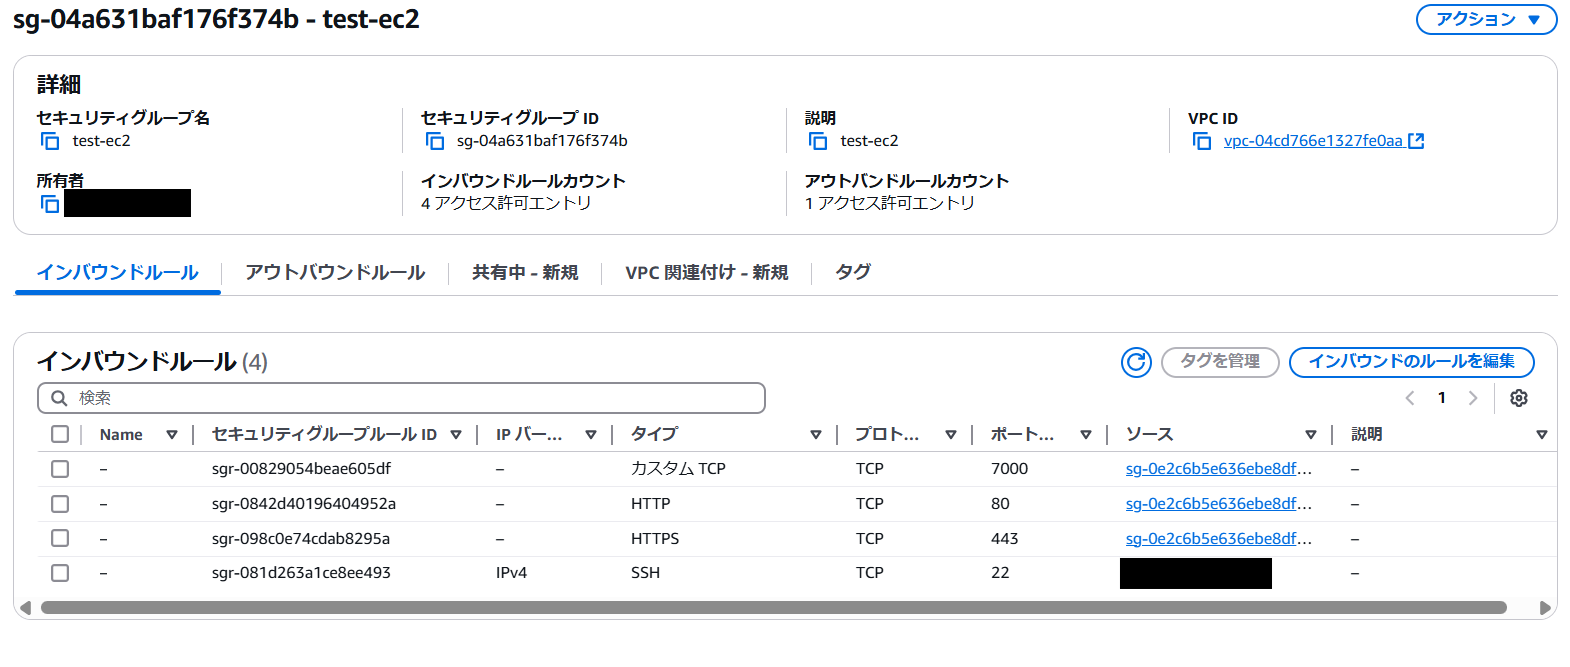
Task: Open table preferences gear icon
Action: click(1519, 398)
